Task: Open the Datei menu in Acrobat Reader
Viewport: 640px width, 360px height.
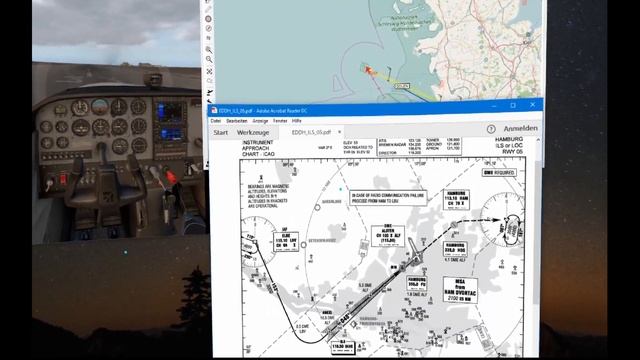Action: pos(216,121)
